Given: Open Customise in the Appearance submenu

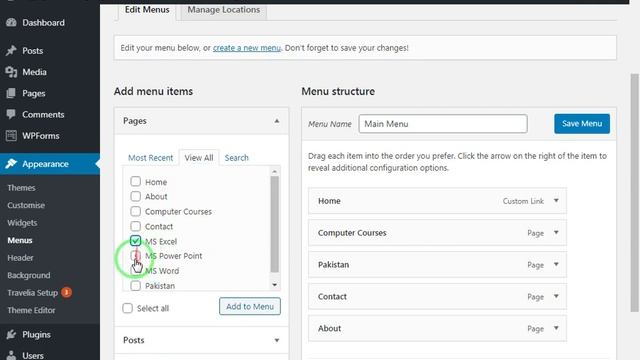Looking at the screenshot, I should pyautogui.click(x=26, y=205).
